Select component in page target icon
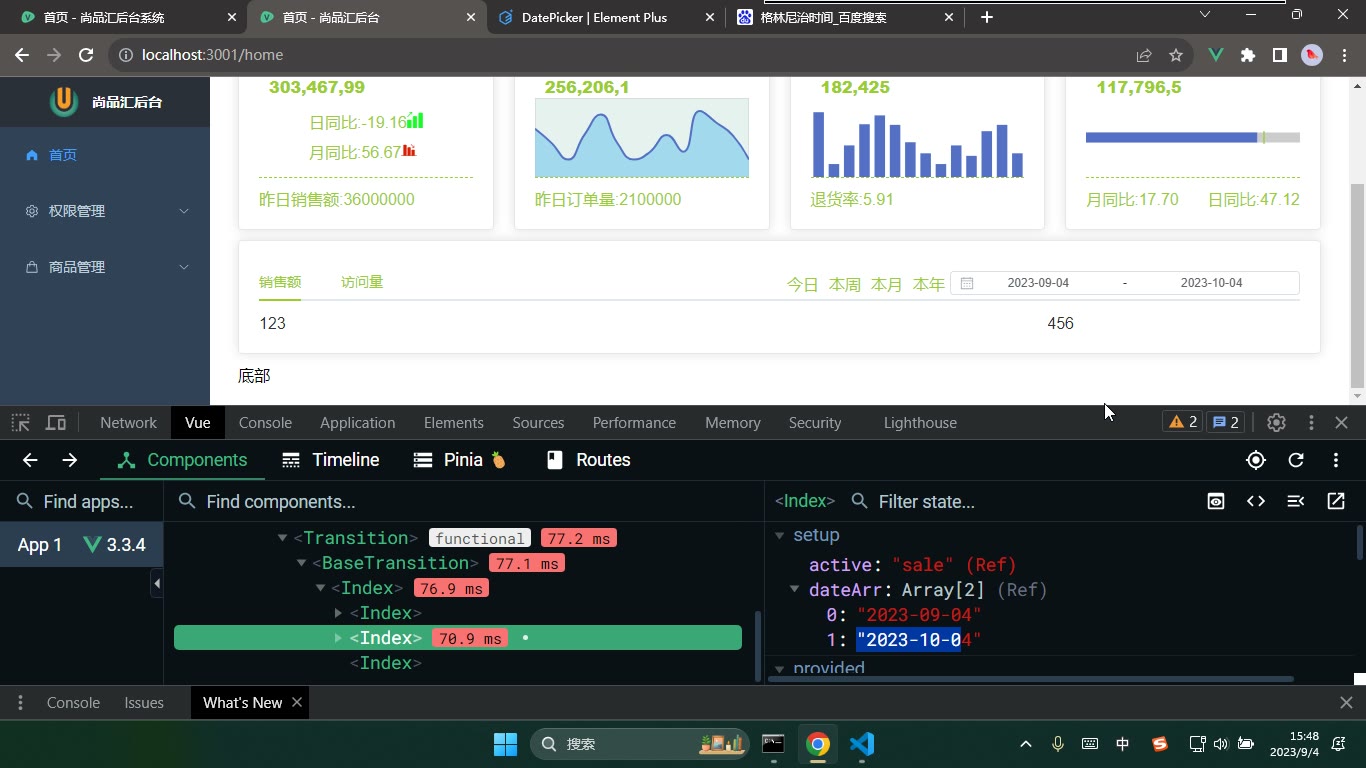The width and height of the screenshot is (1366, 768). pos(1256,460)
